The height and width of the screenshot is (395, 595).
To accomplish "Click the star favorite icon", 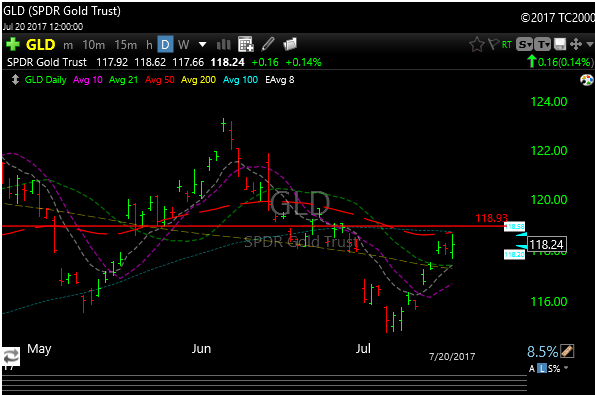I will tap(477, 44).
